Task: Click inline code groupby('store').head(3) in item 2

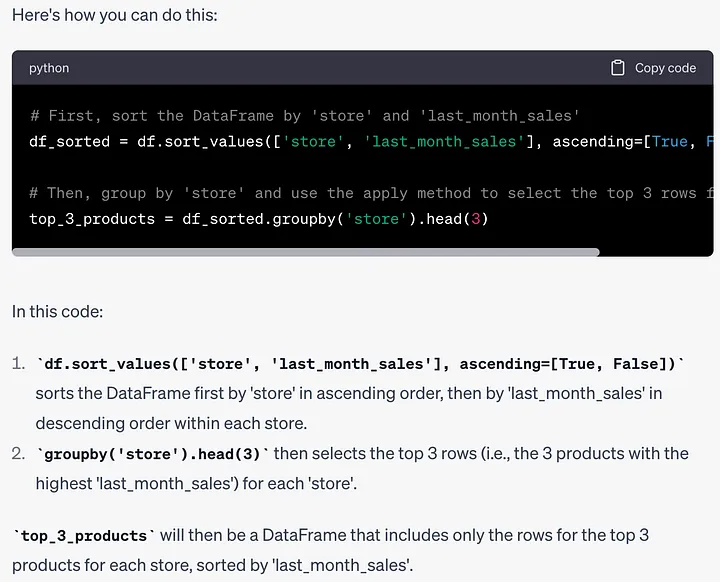Action: click(152, 454)
